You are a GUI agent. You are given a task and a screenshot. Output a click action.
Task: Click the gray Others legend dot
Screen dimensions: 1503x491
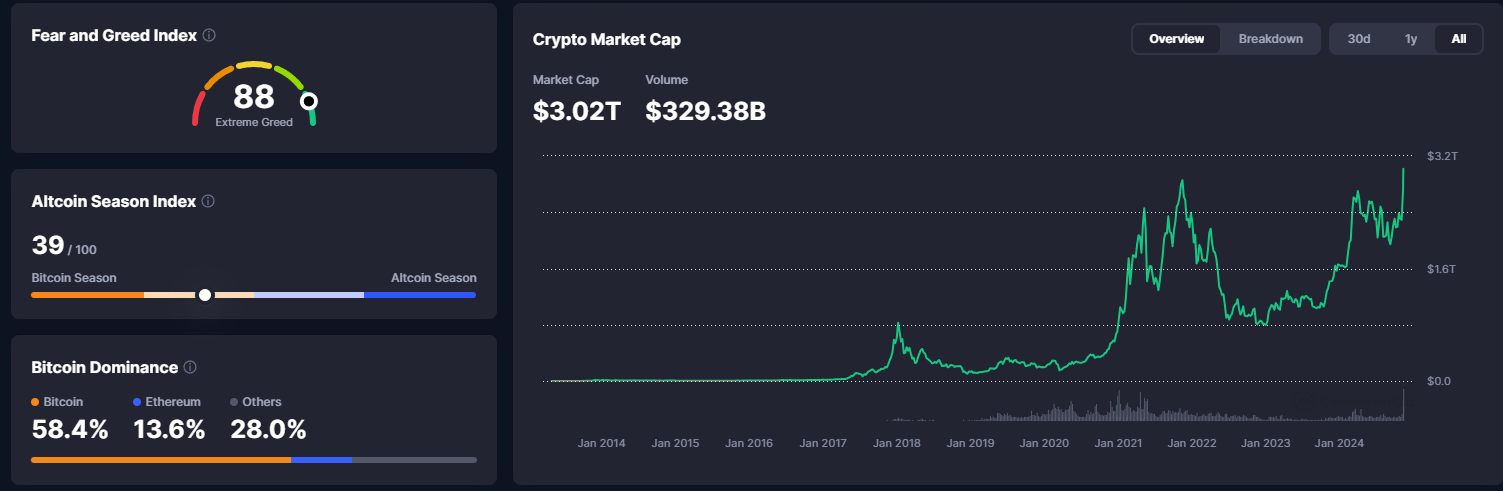(x=234, y=402)
